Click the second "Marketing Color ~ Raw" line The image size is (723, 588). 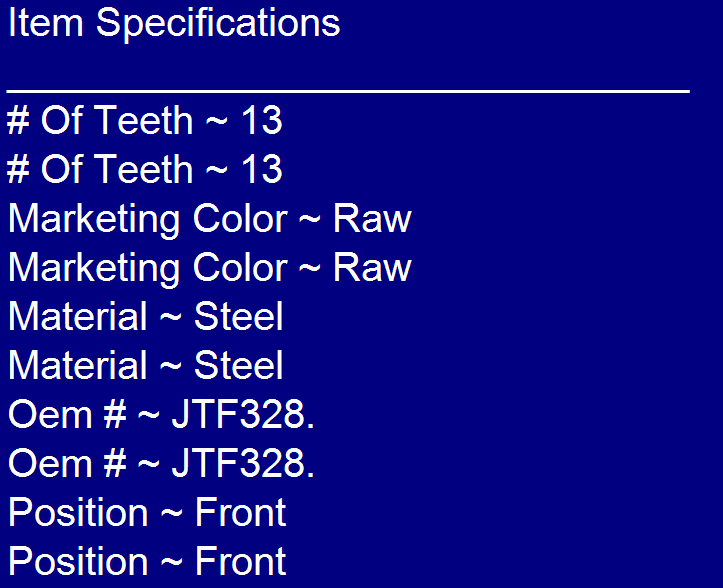click(x=209, y=268)
